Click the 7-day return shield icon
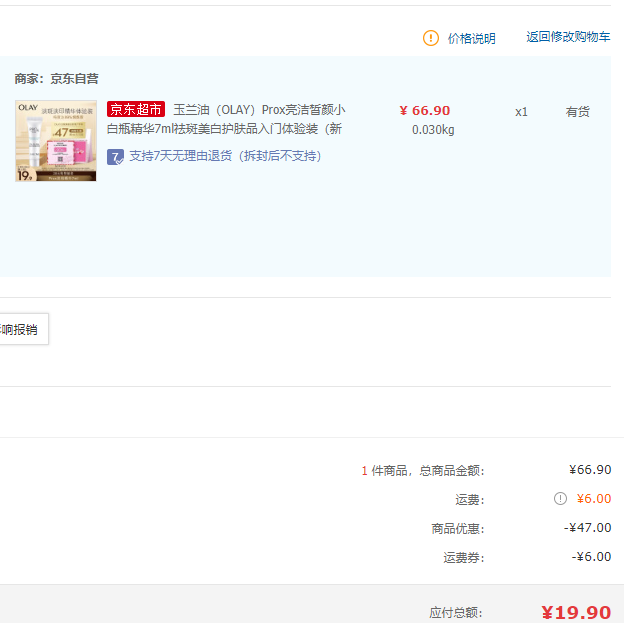This screenshot has height=623, width=624. [115, 156]
